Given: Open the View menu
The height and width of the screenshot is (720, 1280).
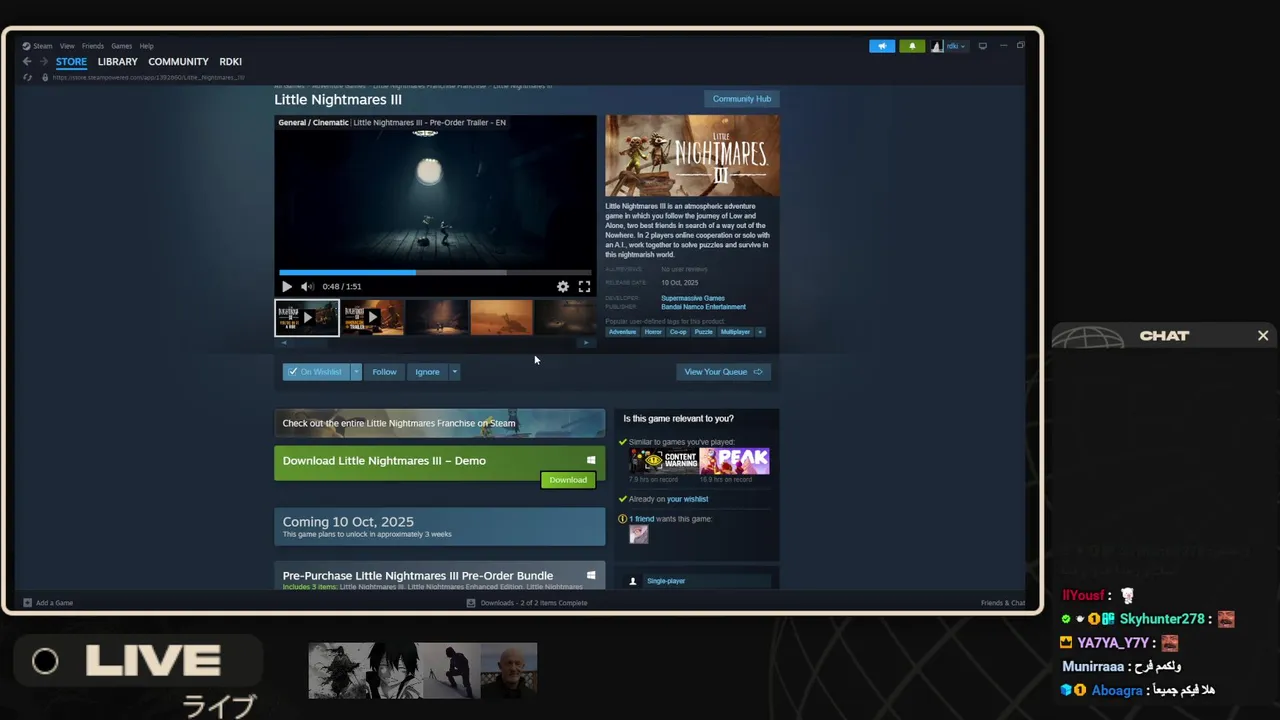Looking at the screenshot, I should click(67, 46).
